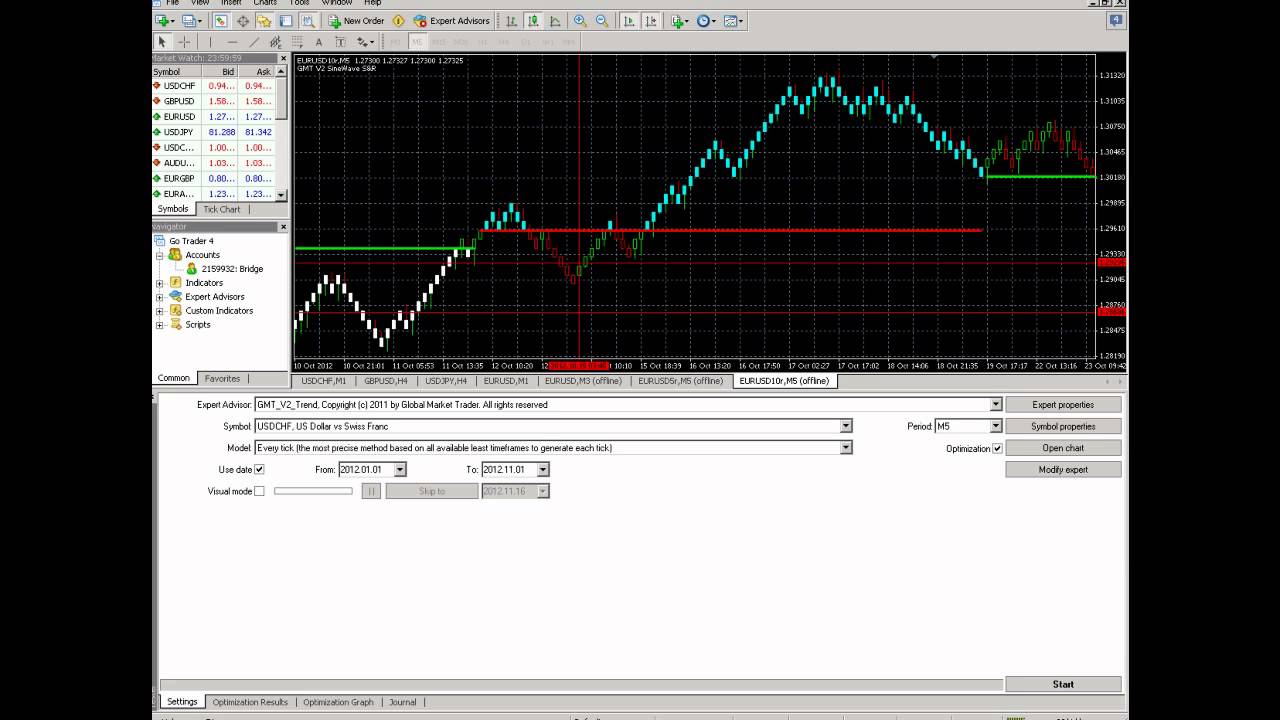This screenshot has height=720, width=1280.
Task: Open the Optimization Results tab
Action: (x=250, y=702)
